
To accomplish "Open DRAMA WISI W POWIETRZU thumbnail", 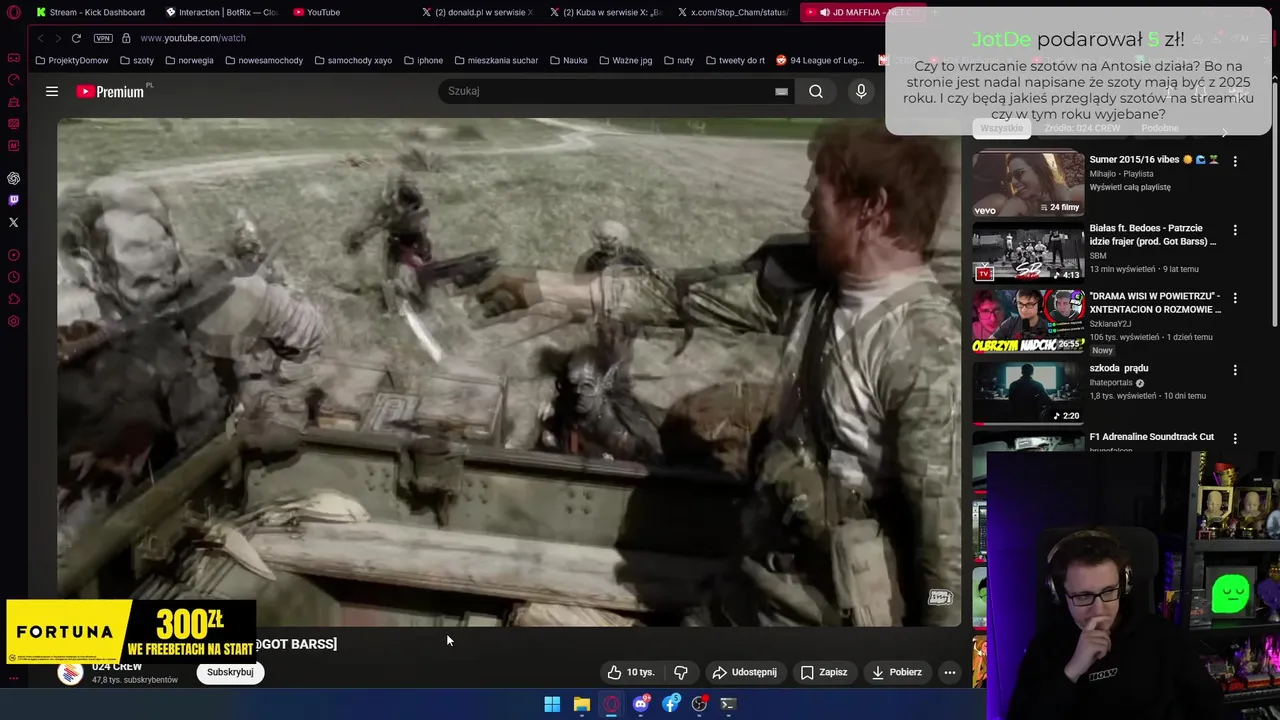I will (x=1028, y=321).
